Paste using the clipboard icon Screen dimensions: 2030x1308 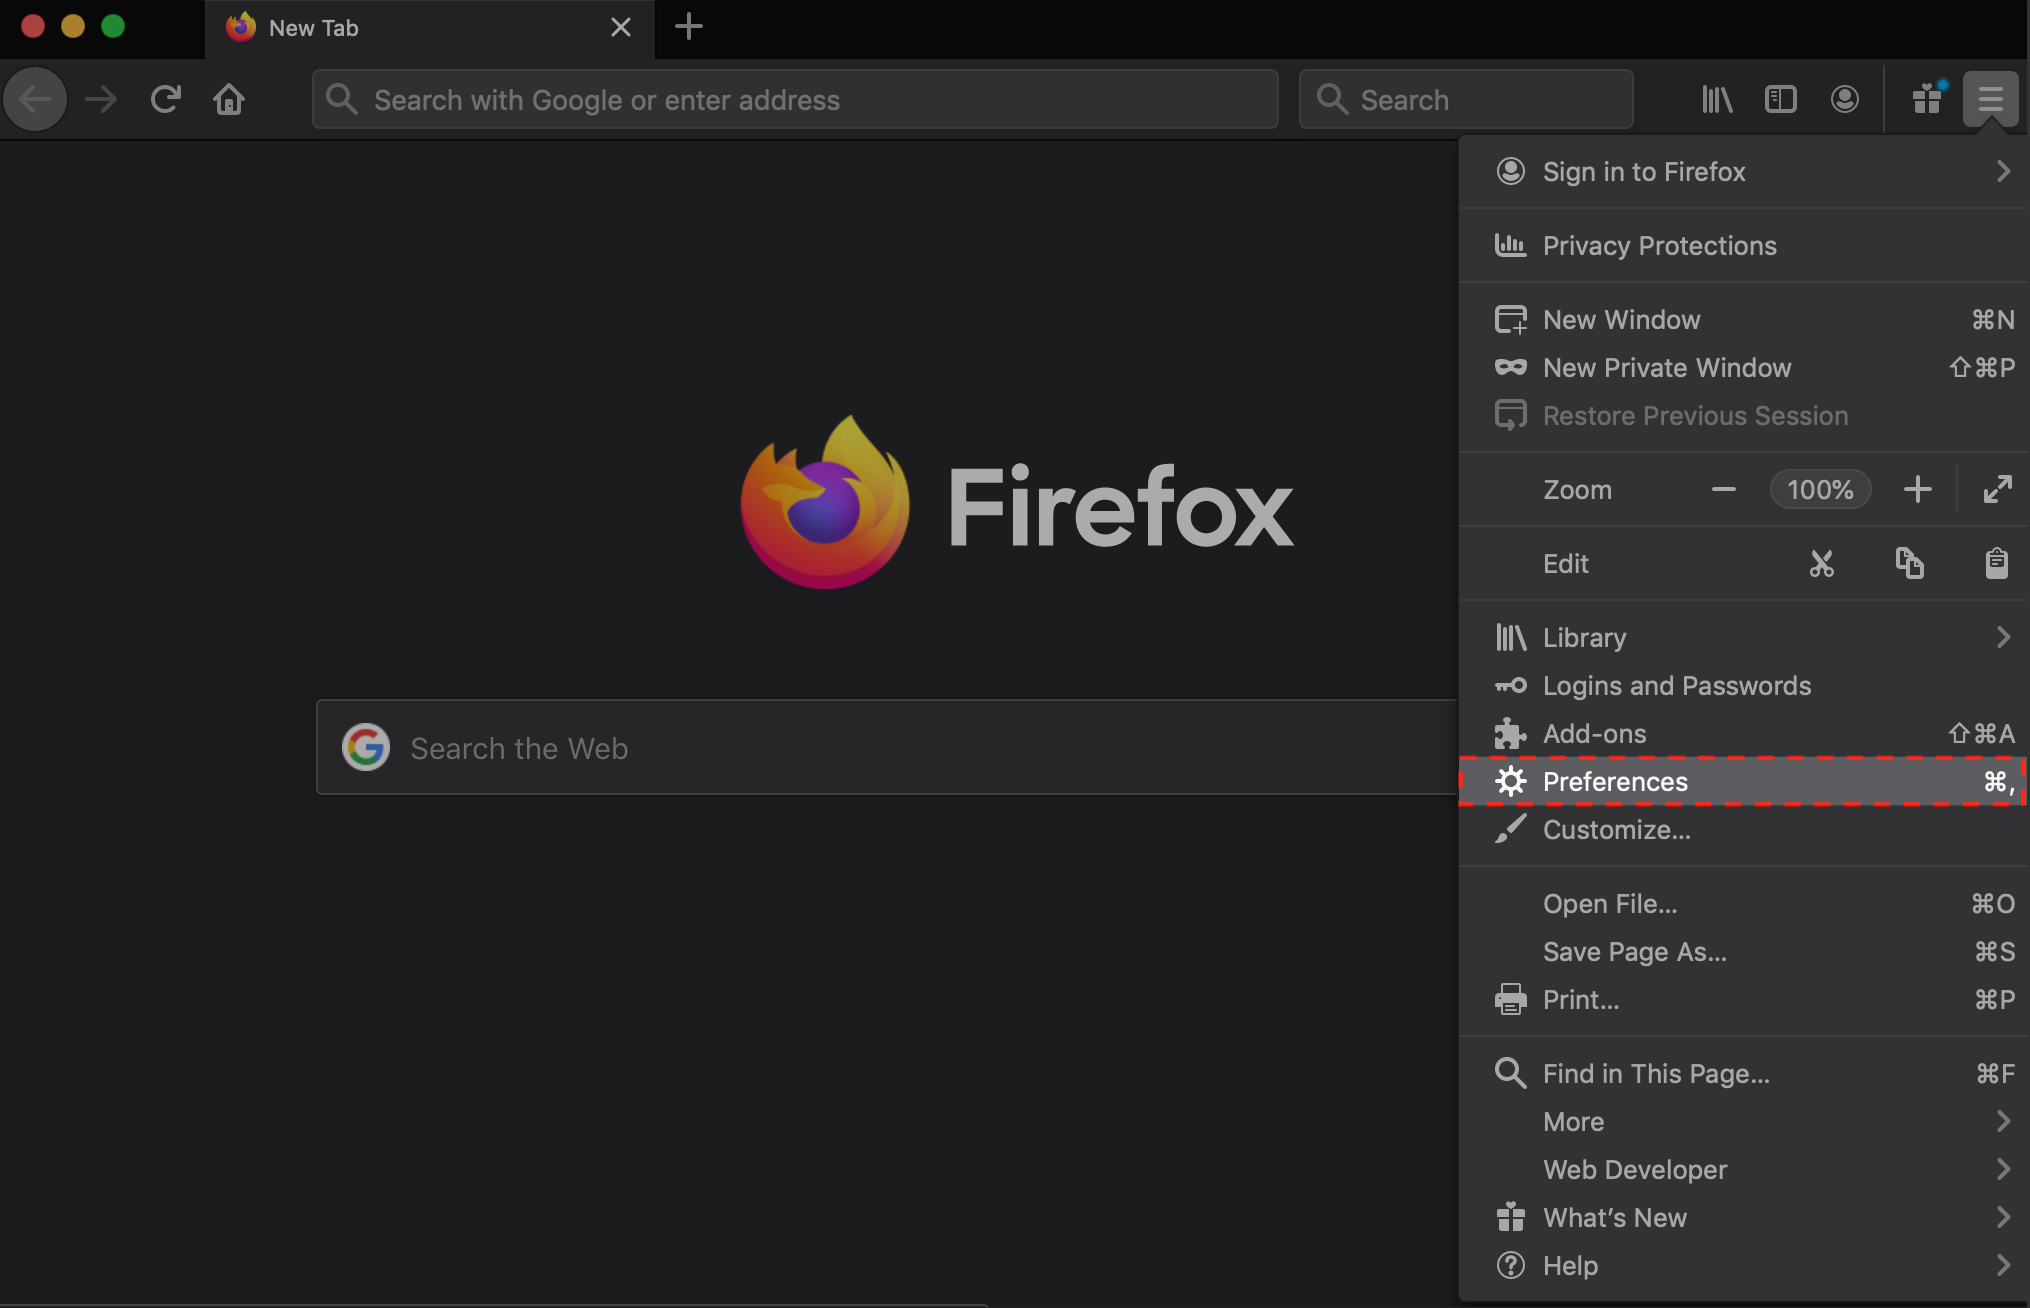(x=1997, y=564)
